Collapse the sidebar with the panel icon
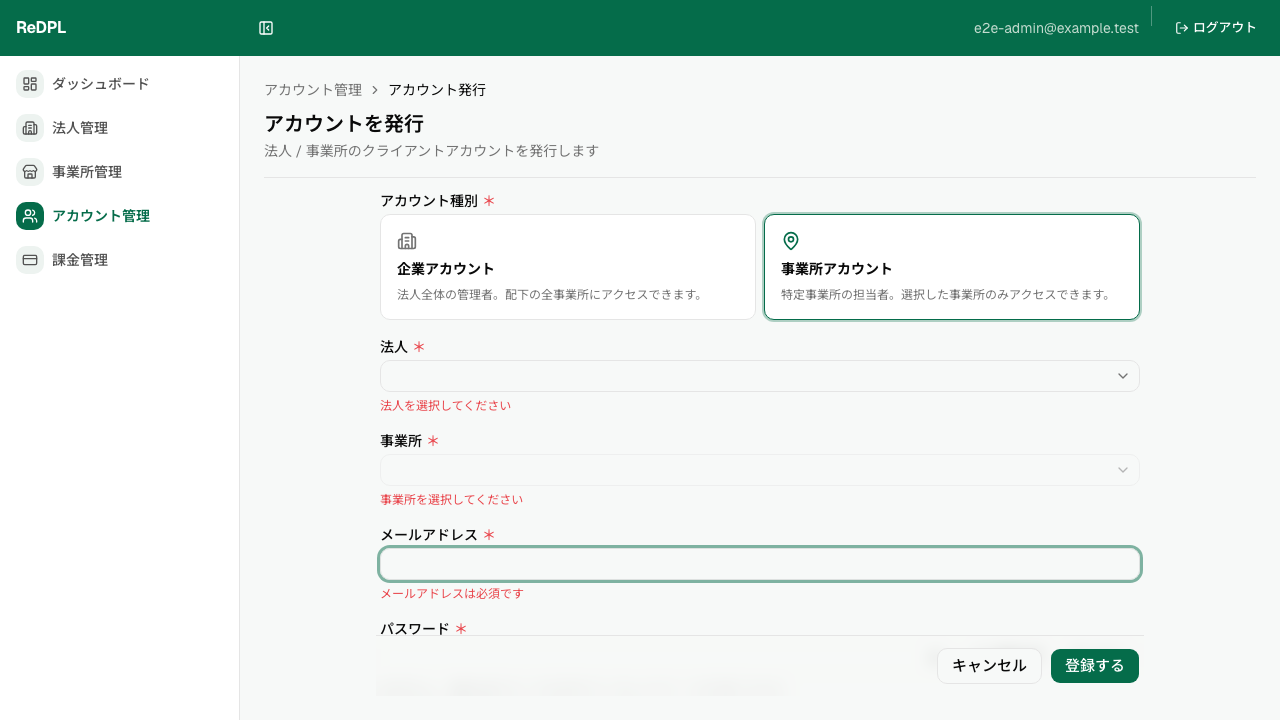1280x720 pixels. click(266, 28)
